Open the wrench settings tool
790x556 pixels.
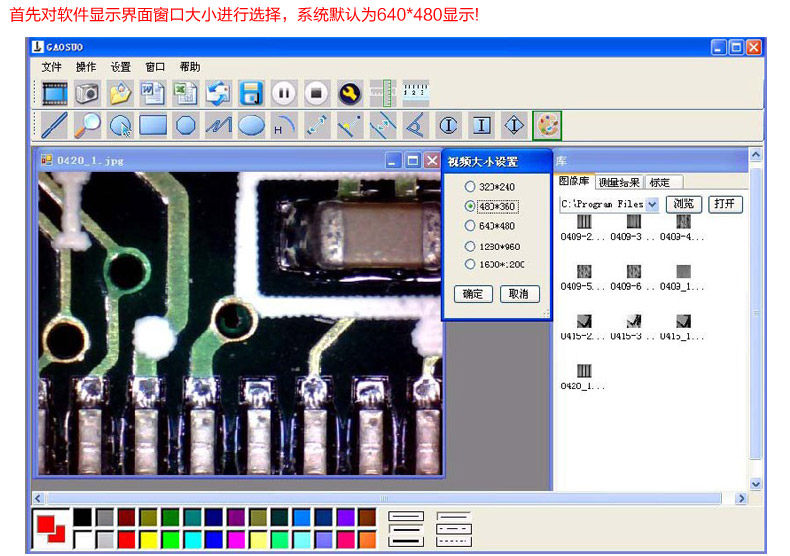point(350,93)
